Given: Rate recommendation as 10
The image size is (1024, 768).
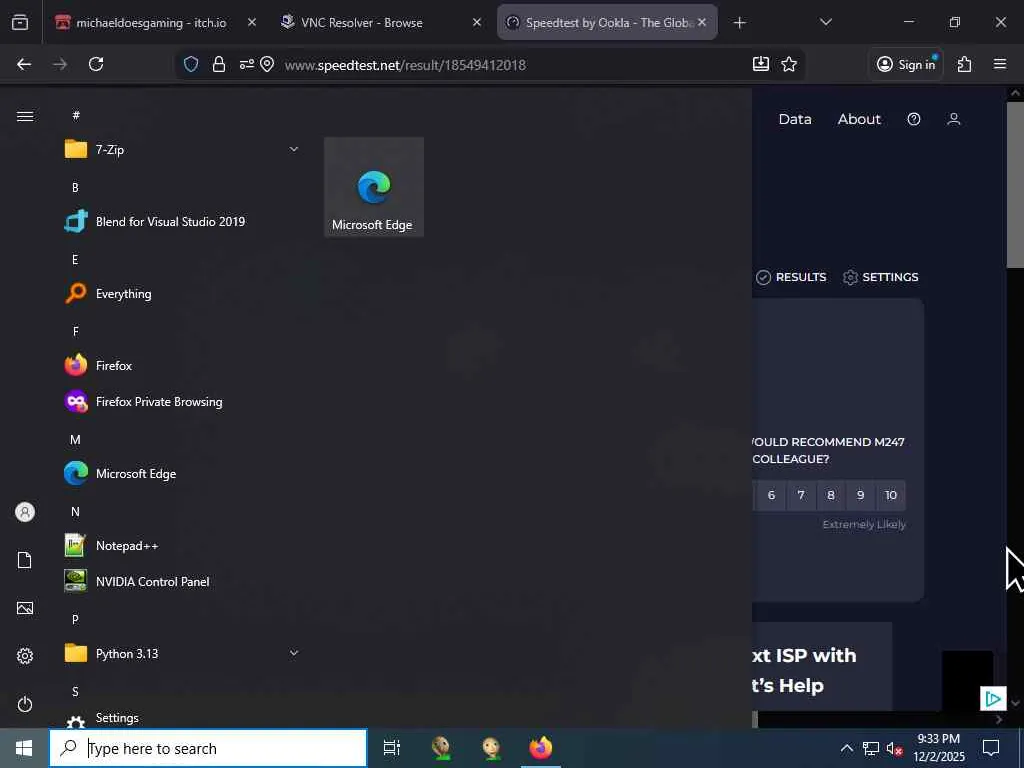Looking at the screenshot, I should tap(891, 495).
